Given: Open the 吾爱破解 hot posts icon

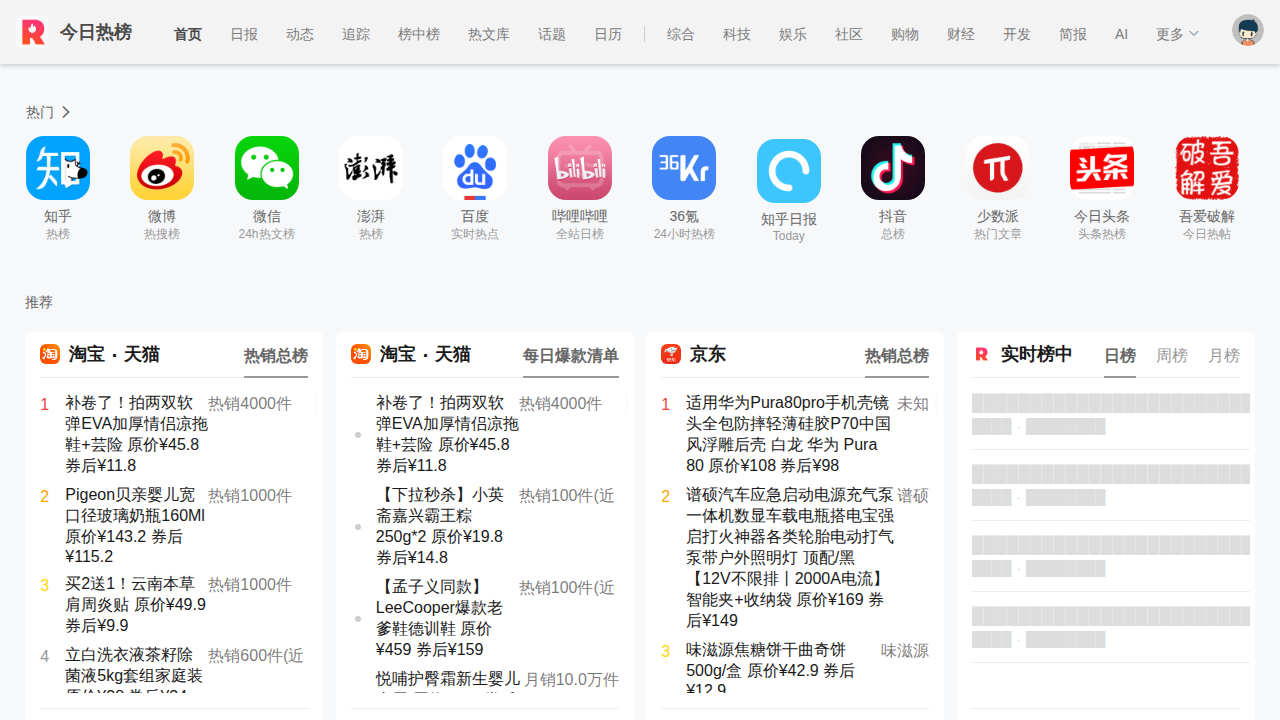Looking at the screenshot, I should click(x=1207, y=168).
